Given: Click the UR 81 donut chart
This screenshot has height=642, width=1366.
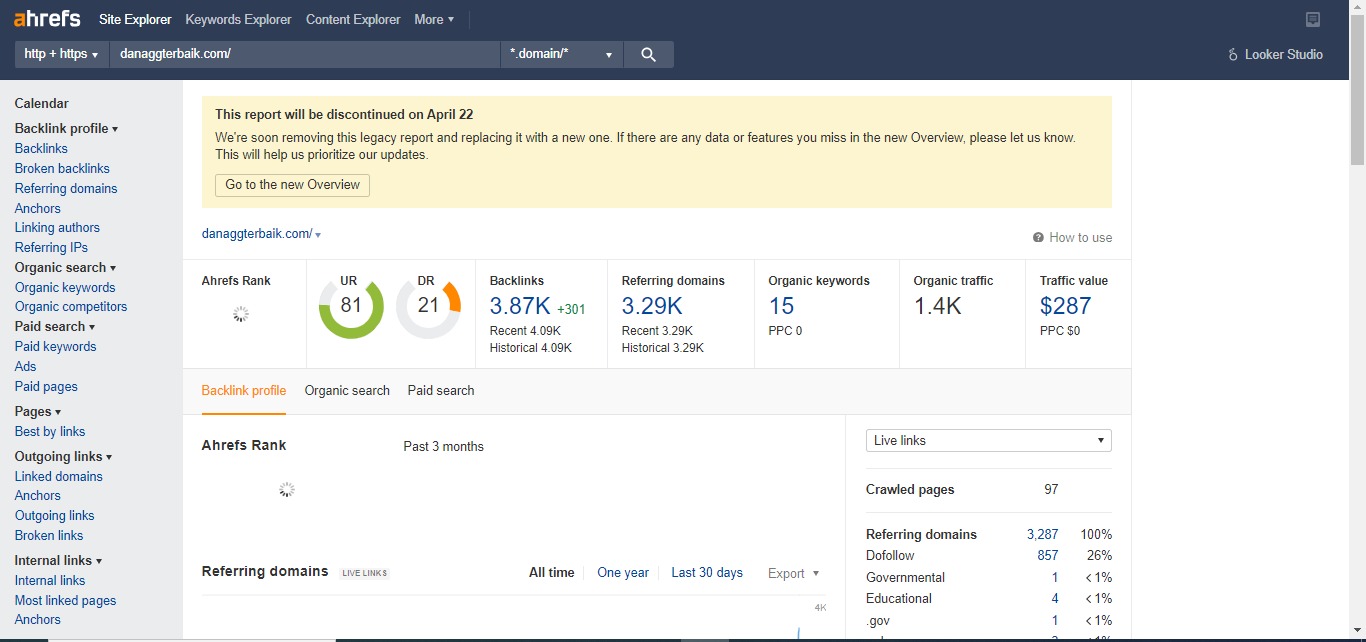Looking at the screenshot, I should point(351,306).
